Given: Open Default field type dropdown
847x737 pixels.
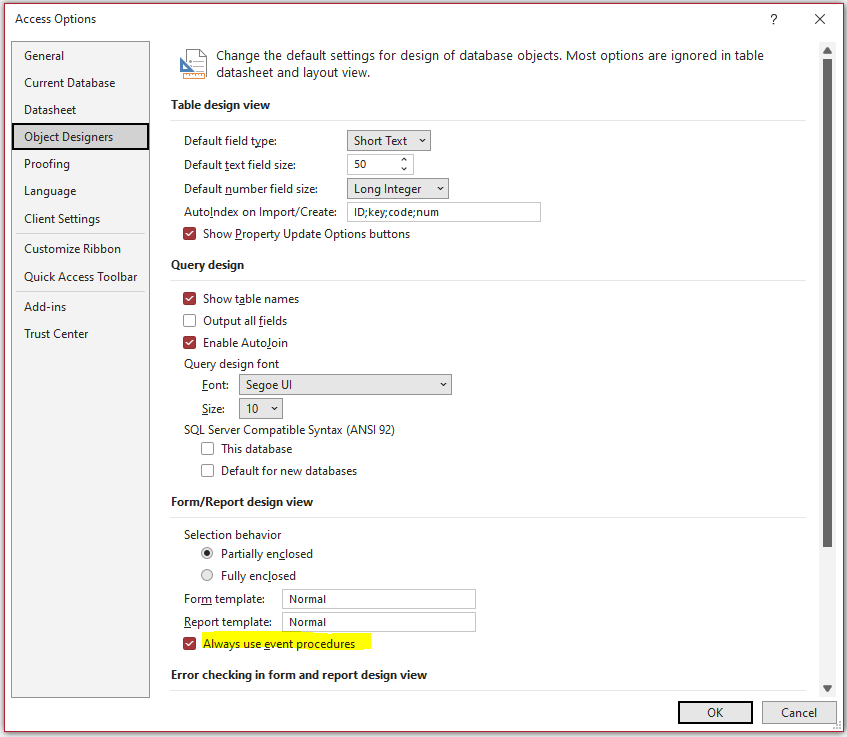Looking at the screenshot, I should click(x=389, y=141).
